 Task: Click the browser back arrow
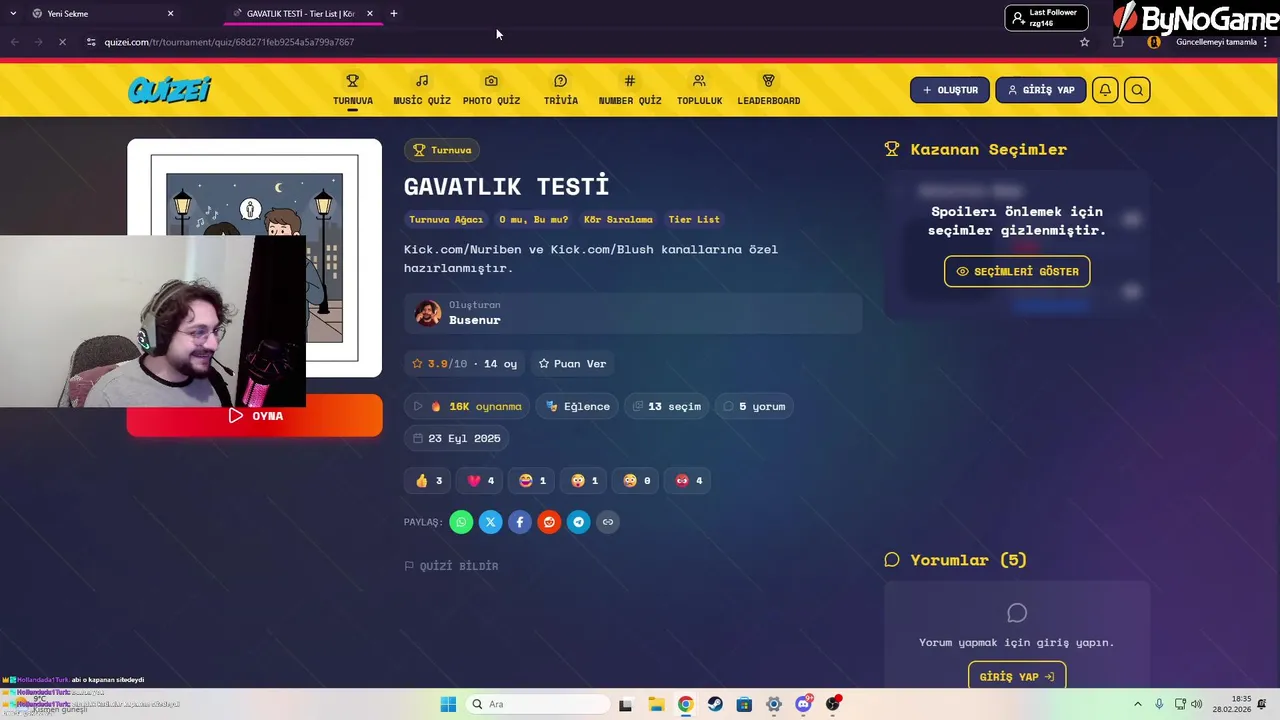tap(14, 42)
